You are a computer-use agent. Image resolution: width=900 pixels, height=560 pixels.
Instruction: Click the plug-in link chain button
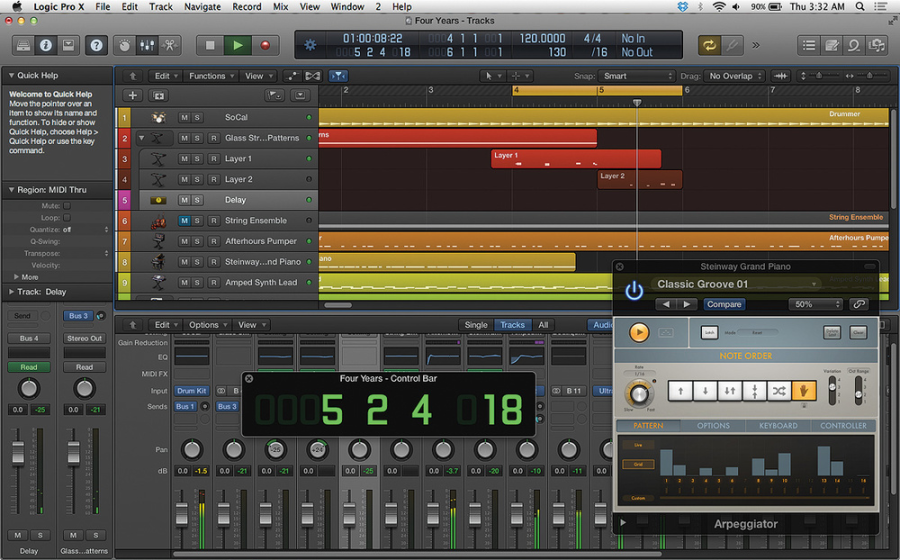point(859,304)
